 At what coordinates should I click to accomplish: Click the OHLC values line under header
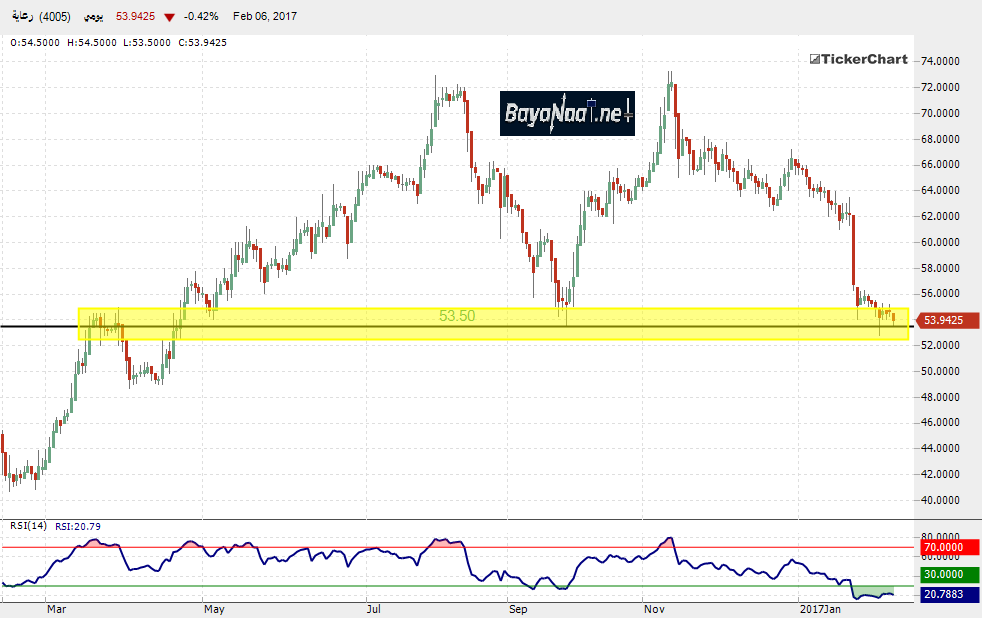(x=118, y=42)
